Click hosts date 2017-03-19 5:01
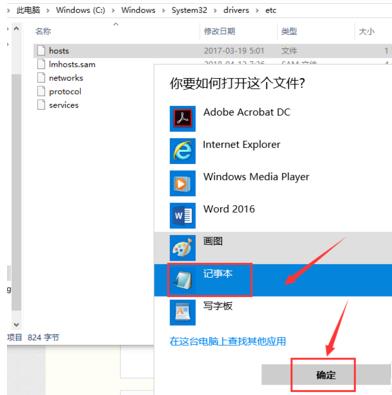Image resolution: width=392 pixels, height=395 pixels. point(234,51)
